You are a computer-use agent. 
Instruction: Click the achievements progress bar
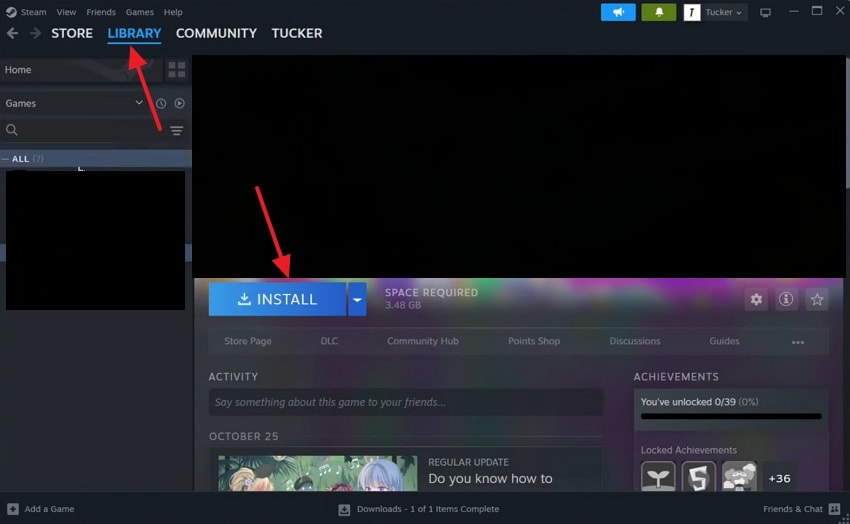731,416
